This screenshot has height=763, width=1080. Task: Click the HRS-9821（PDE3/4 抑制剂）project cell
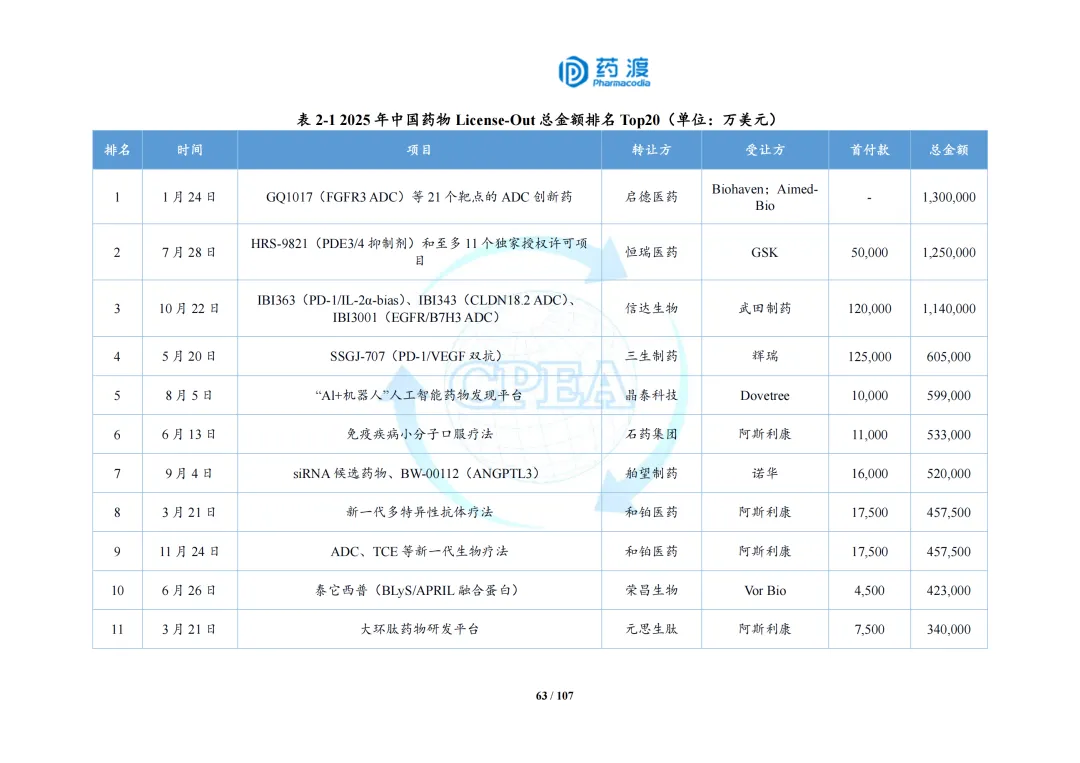(419, 252)
